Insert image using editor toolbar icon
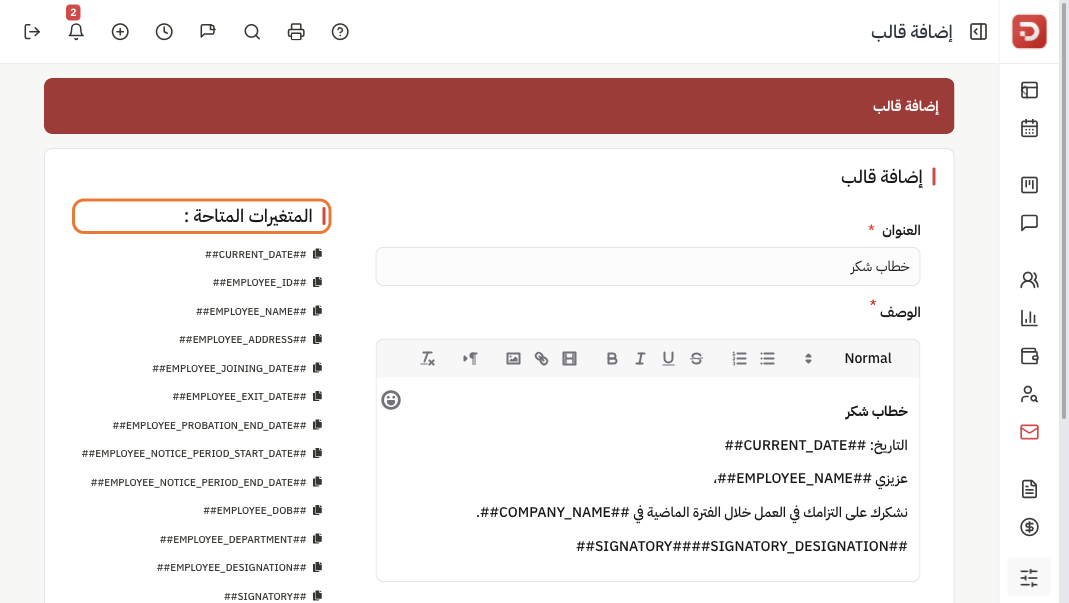Image resolution: width=1069 pixels, height=603 pixels. click(513, 359)
